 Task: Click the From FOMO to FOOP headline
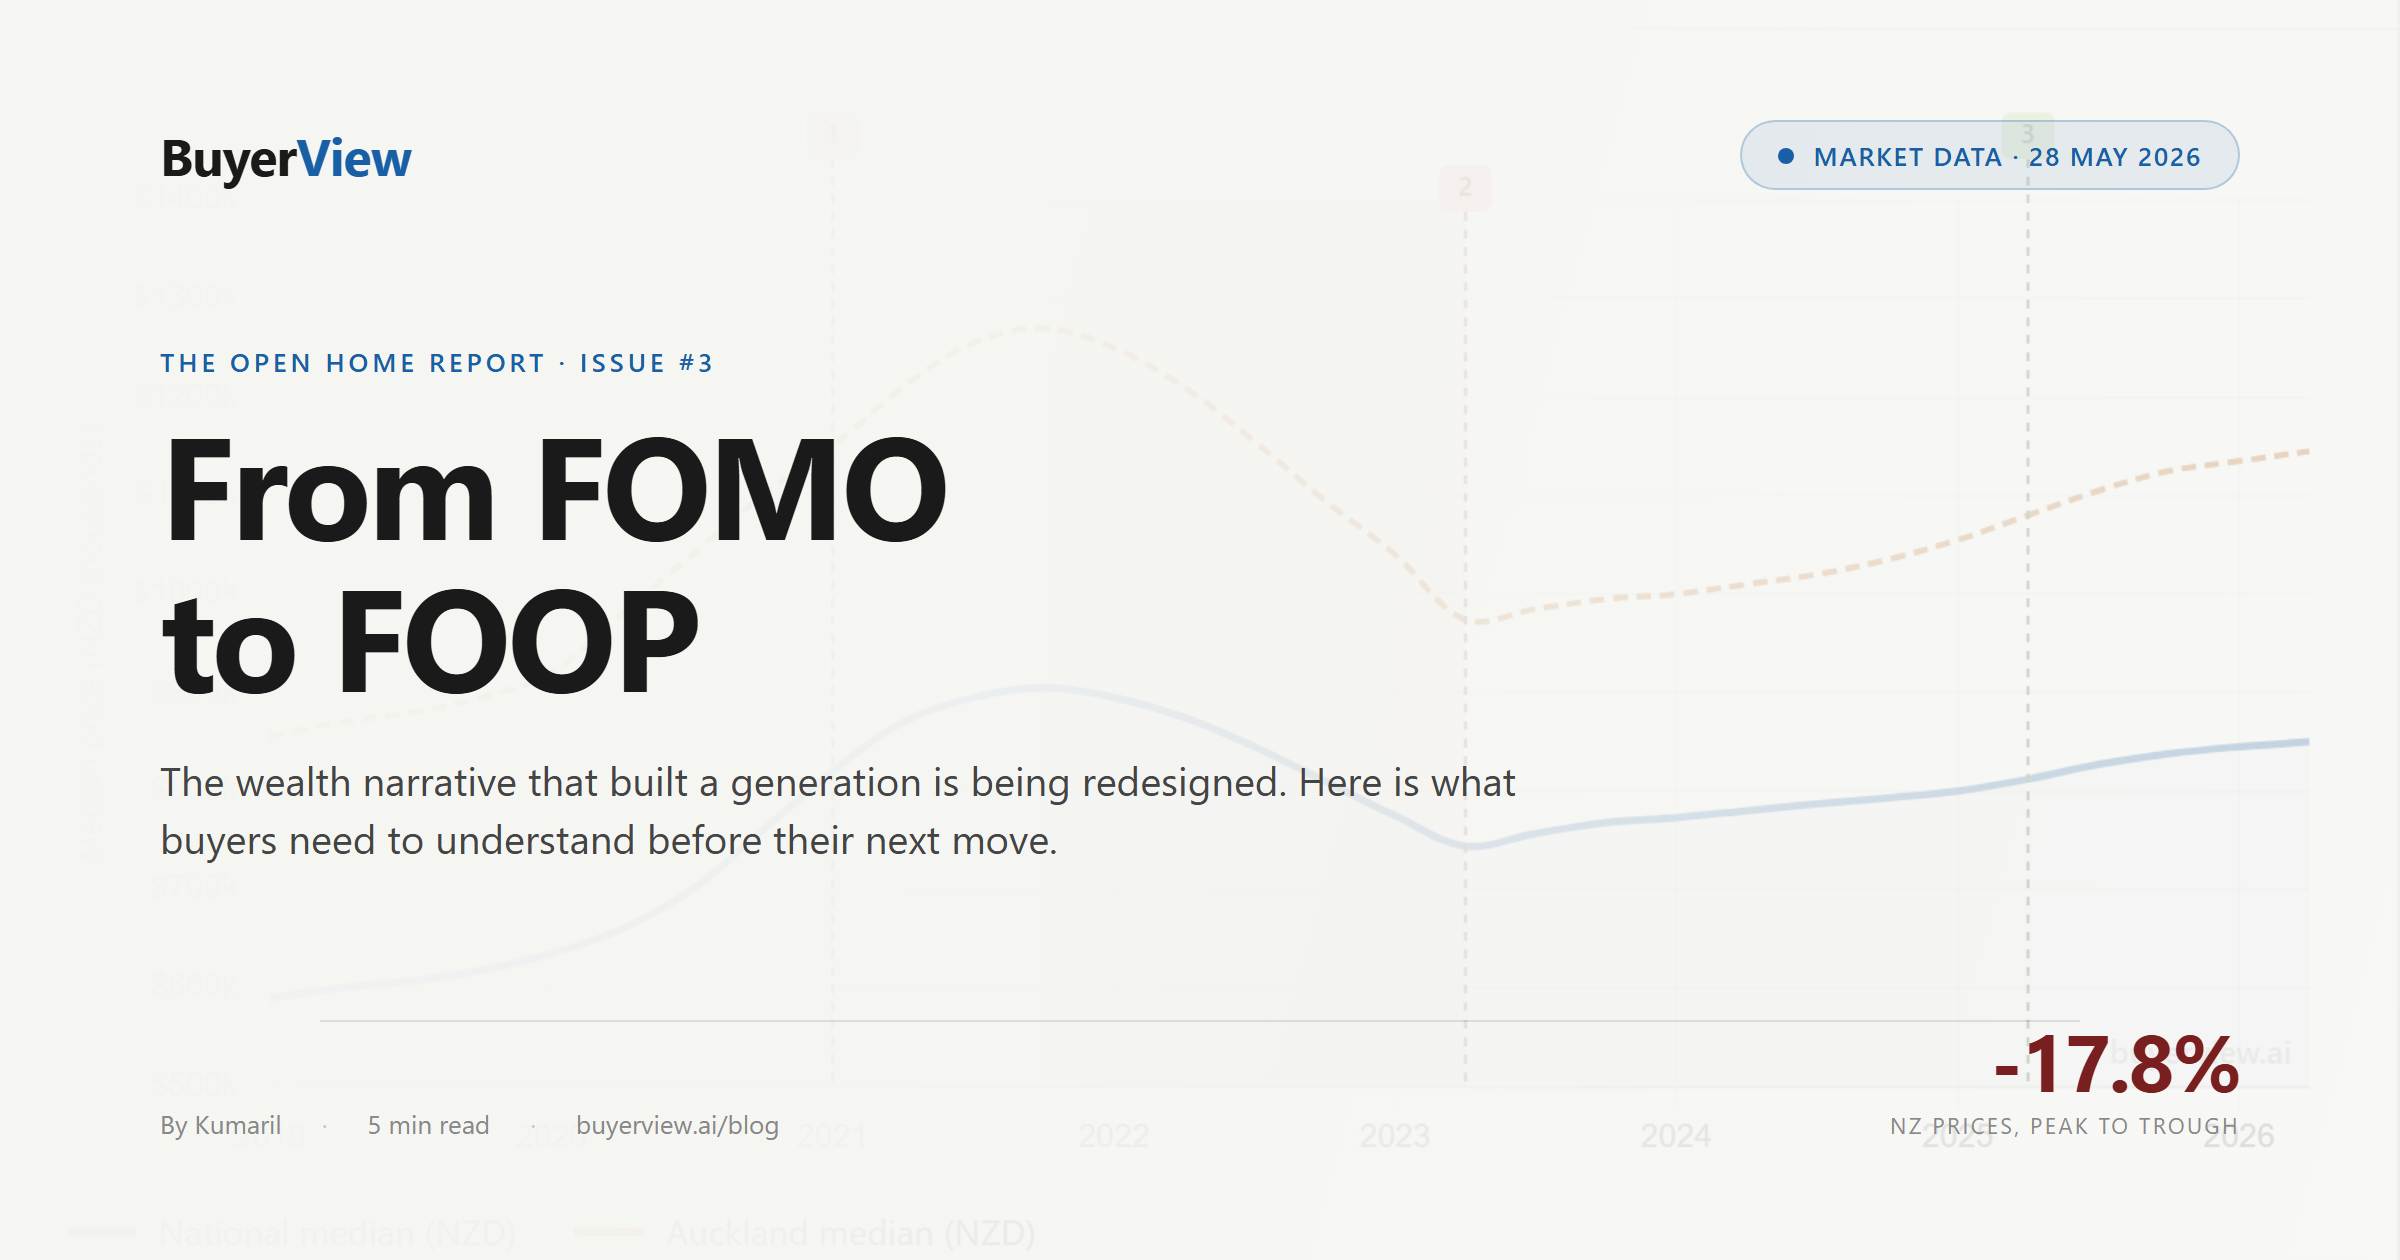[x=554, y=565]
